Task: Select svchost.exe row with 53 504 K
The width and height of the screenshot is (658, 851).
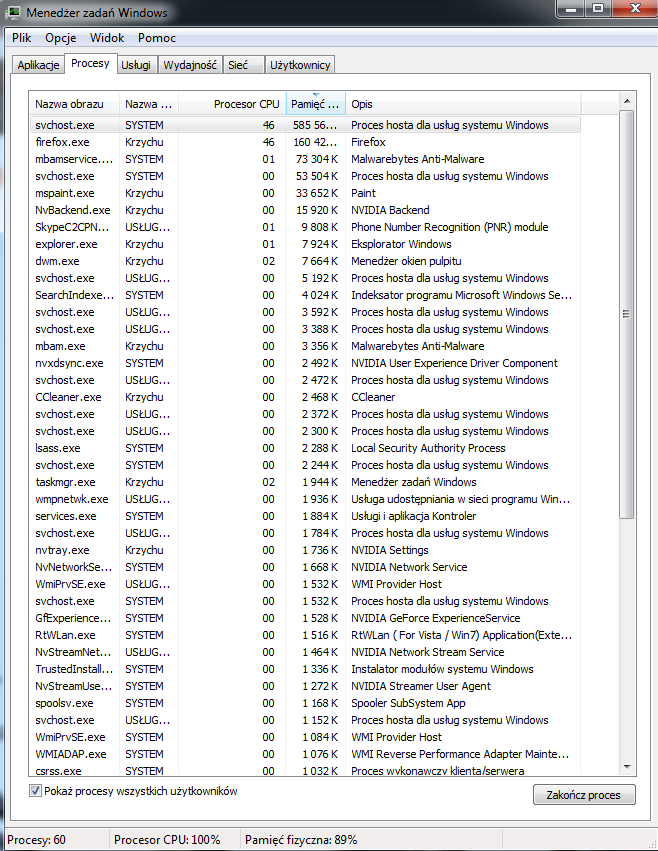Action: pyautogui.click(x=305, y=176)
